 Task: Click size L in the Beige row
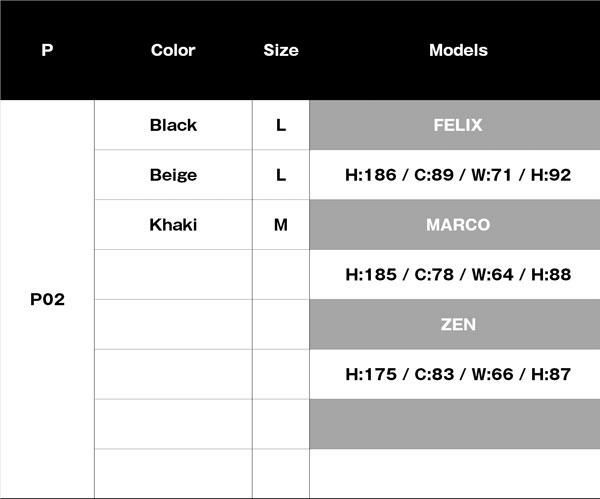click(281, 175)
